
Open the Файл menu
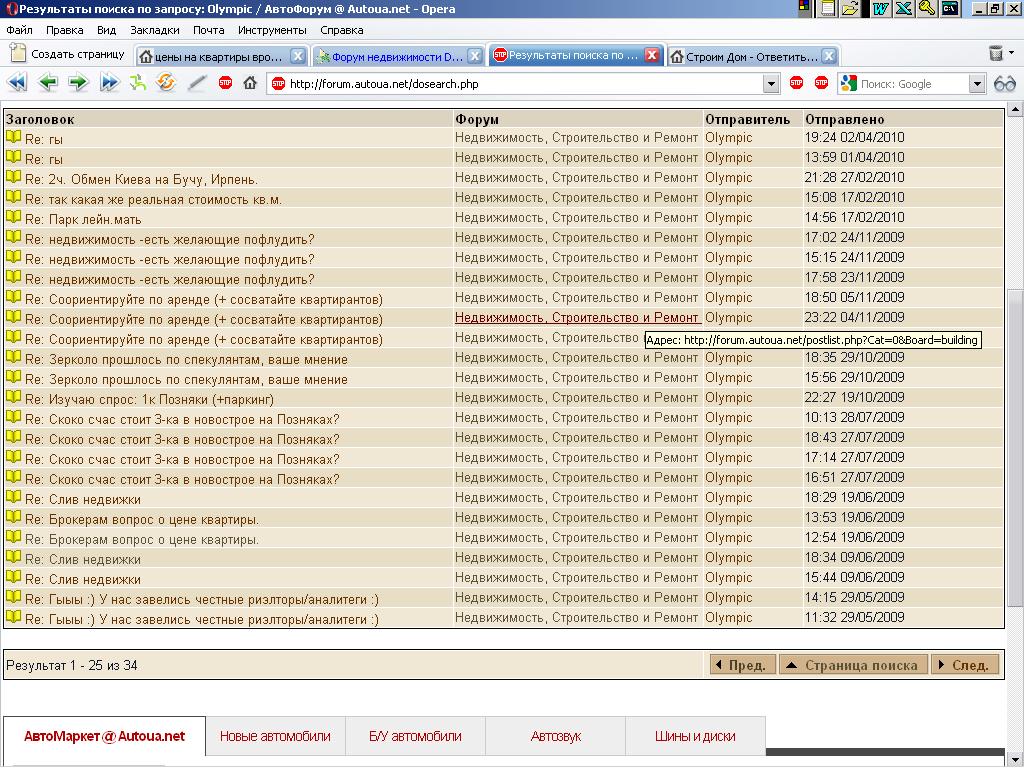coord(20,30)
